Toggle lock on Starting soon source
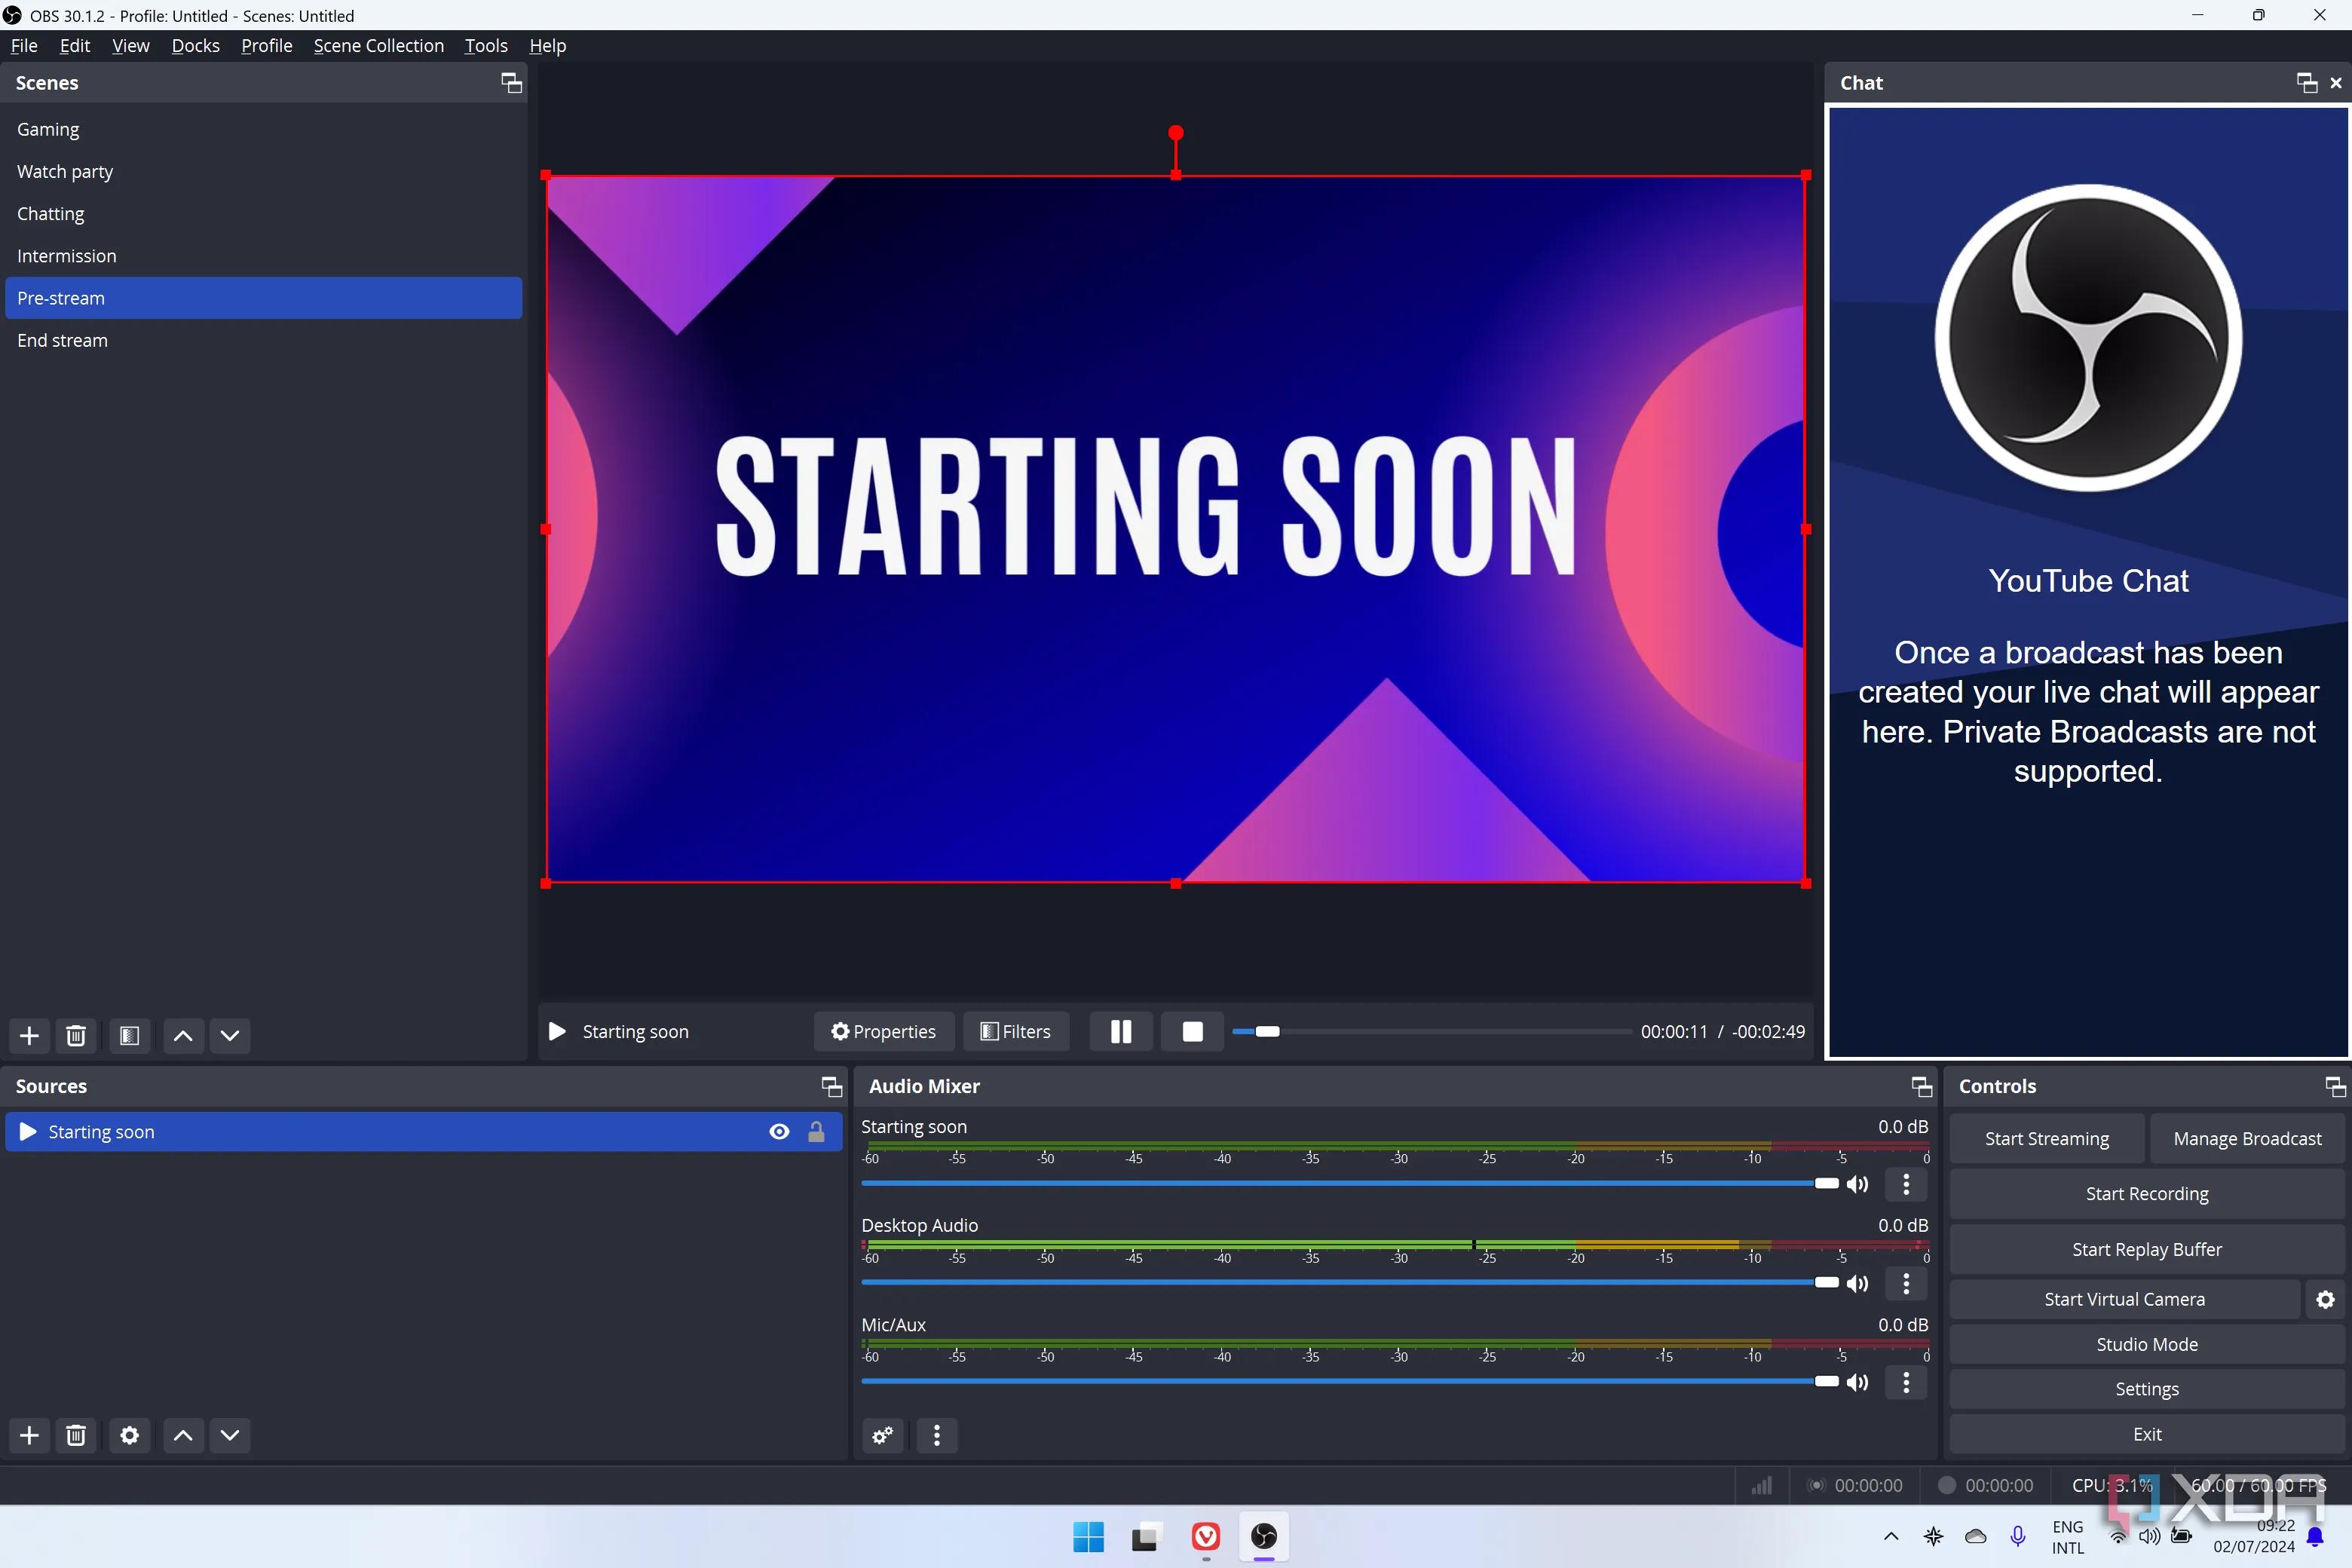The height and width of the screenshot is (1568, 2352). click(816, 1131)
